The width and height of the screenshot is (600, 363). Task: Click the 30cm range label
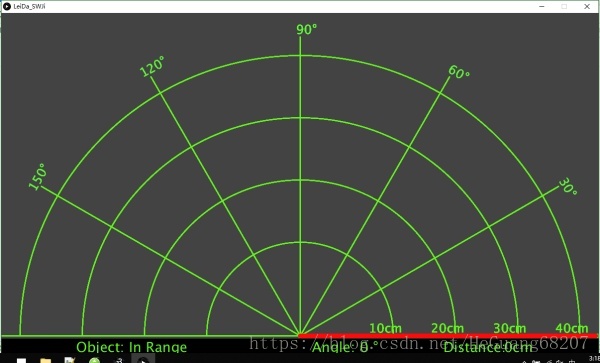[510, 328]
